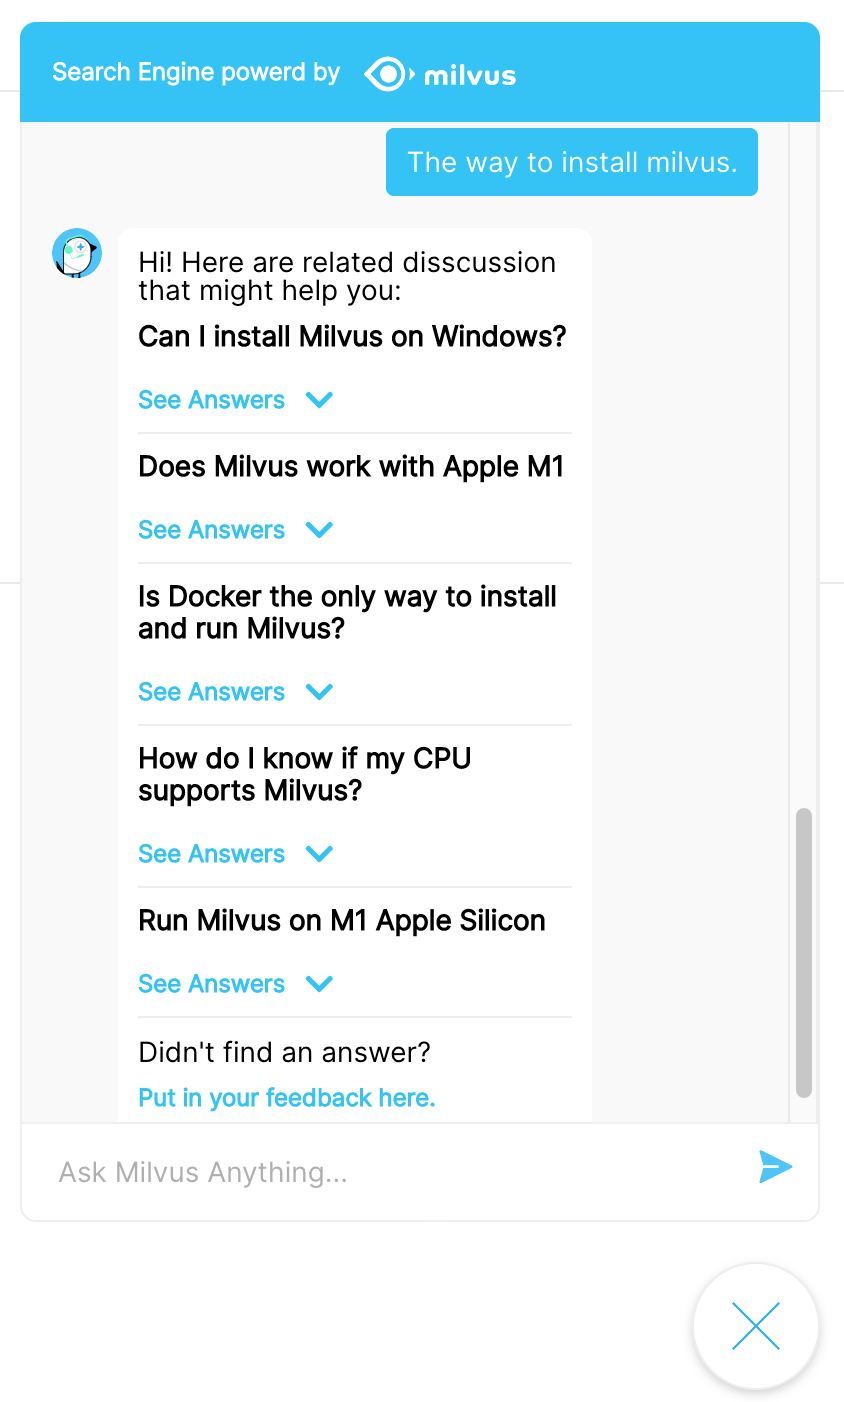Click the Milvus logo in the header
The height and width of the screenshot is (1402, 844).
tap(440, 75)
